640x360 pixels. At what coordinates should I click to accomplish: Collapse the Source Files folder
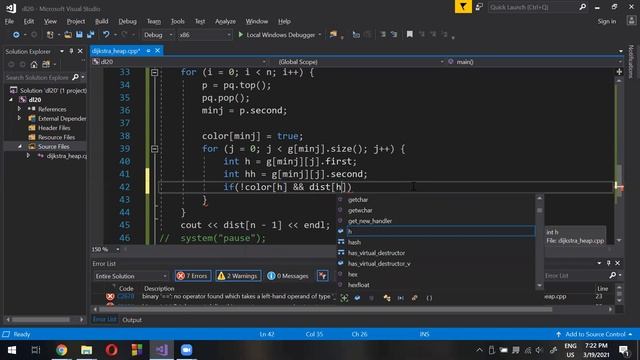(x=19, y=147)
